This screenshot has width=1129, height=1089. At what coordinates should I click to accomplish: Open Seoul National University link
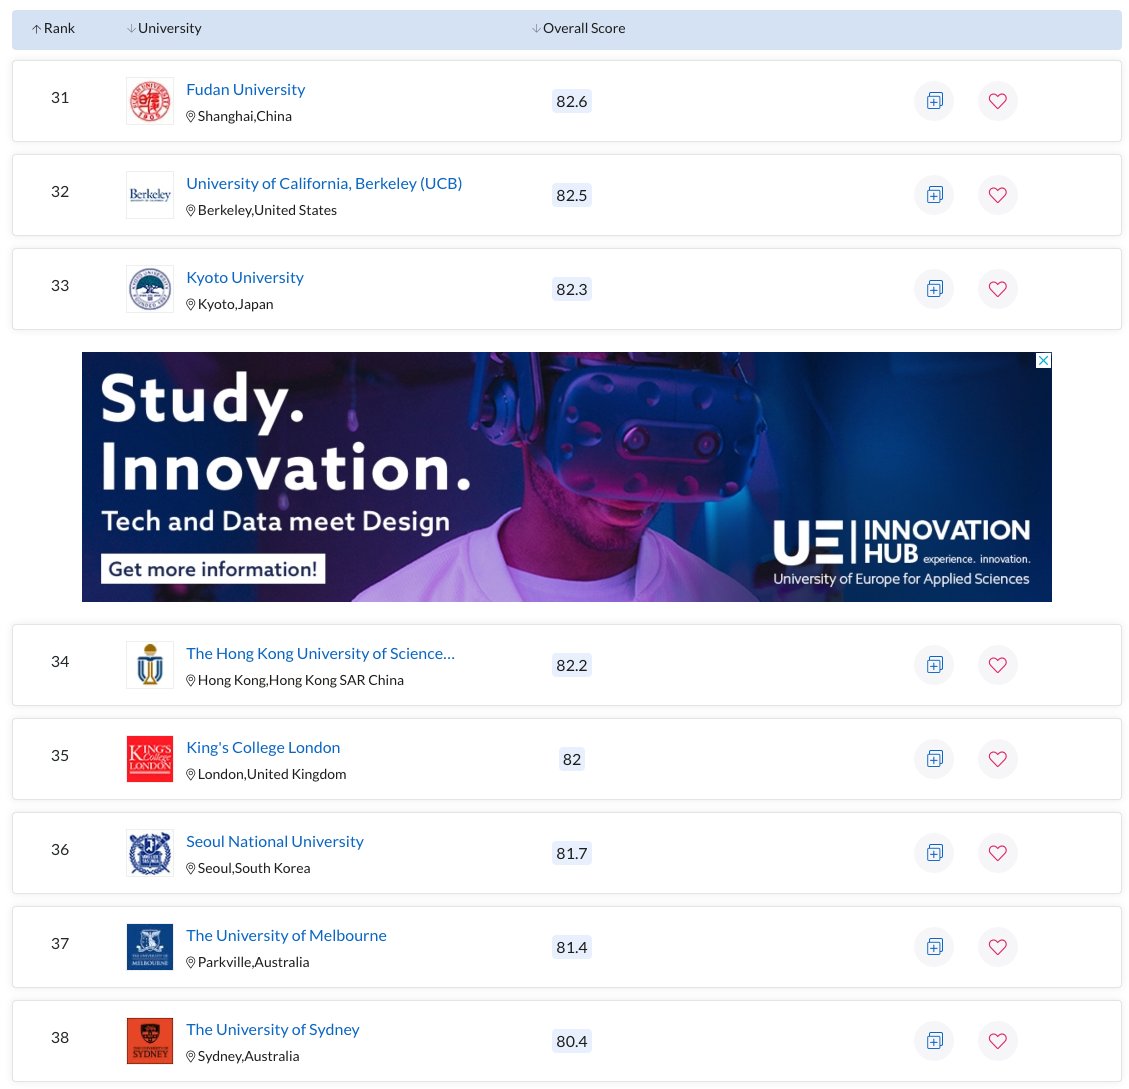274,841
